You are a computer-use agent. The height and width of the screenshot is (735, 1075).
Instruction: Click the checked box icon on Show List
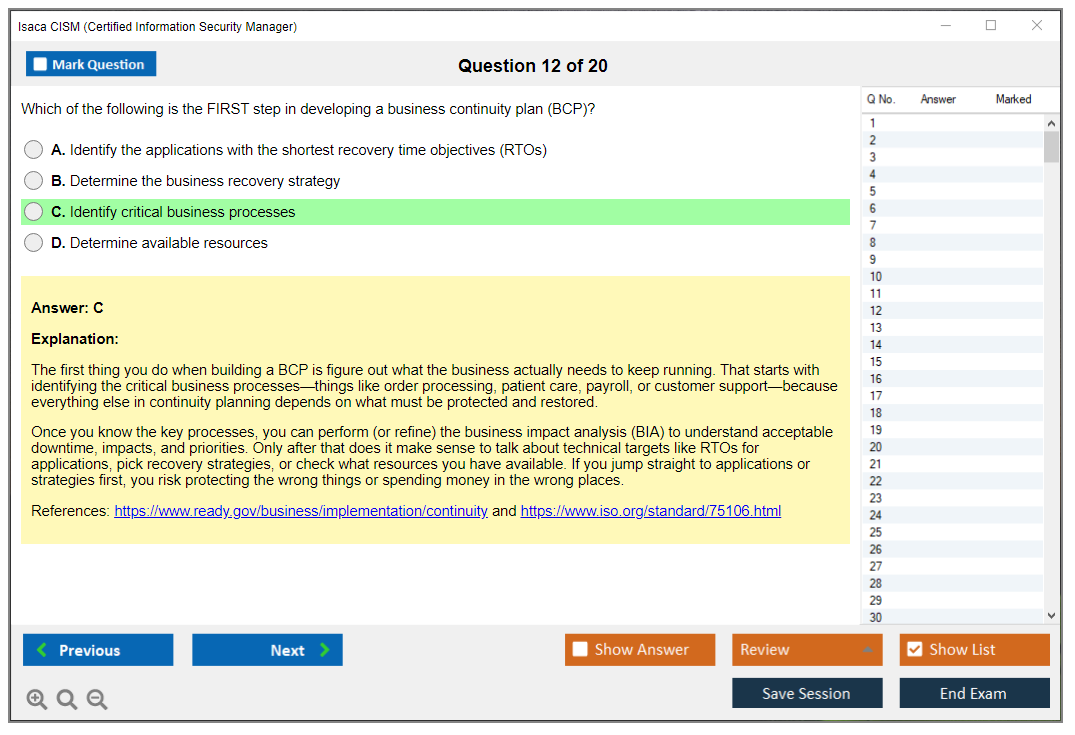pyautogui.click(x=914, y=649)
